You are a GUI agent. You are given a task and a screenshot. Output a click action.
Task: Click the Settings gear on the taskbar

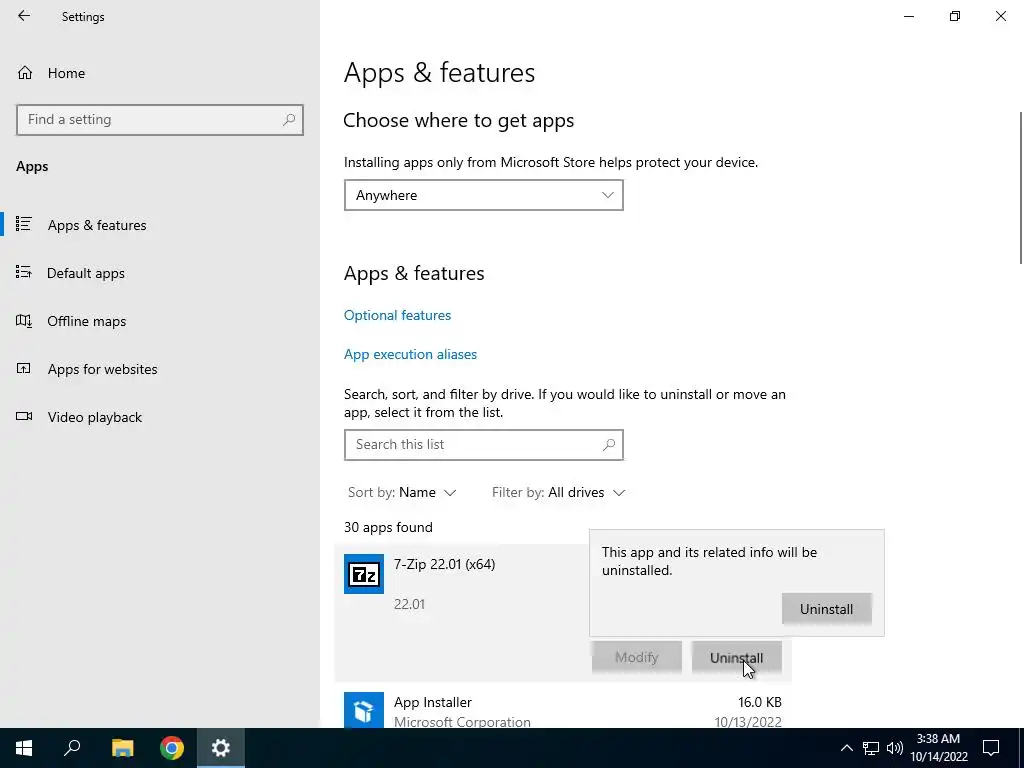coord(221,748)
